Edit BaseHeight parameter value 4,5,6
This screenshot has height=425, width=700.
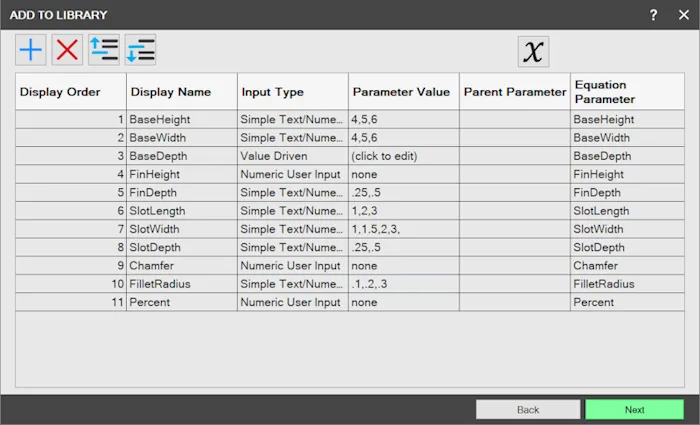click(x=404, y=120)
